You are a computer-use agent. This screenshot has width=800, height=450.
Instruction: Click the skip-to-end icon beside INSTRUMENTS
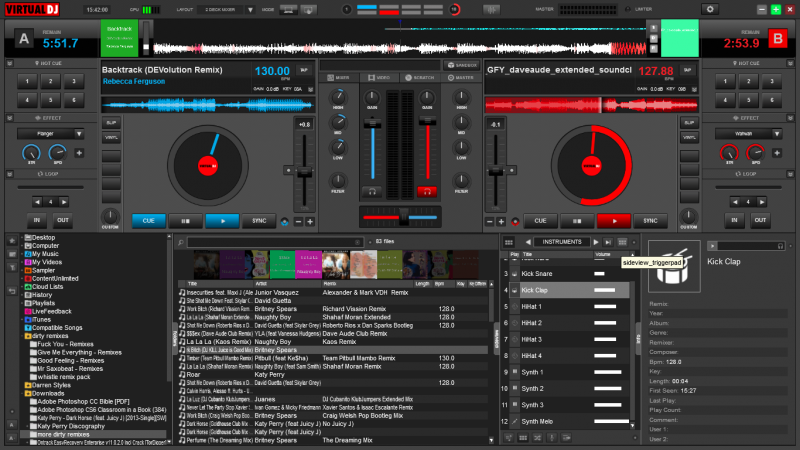(x=608, y=242)
